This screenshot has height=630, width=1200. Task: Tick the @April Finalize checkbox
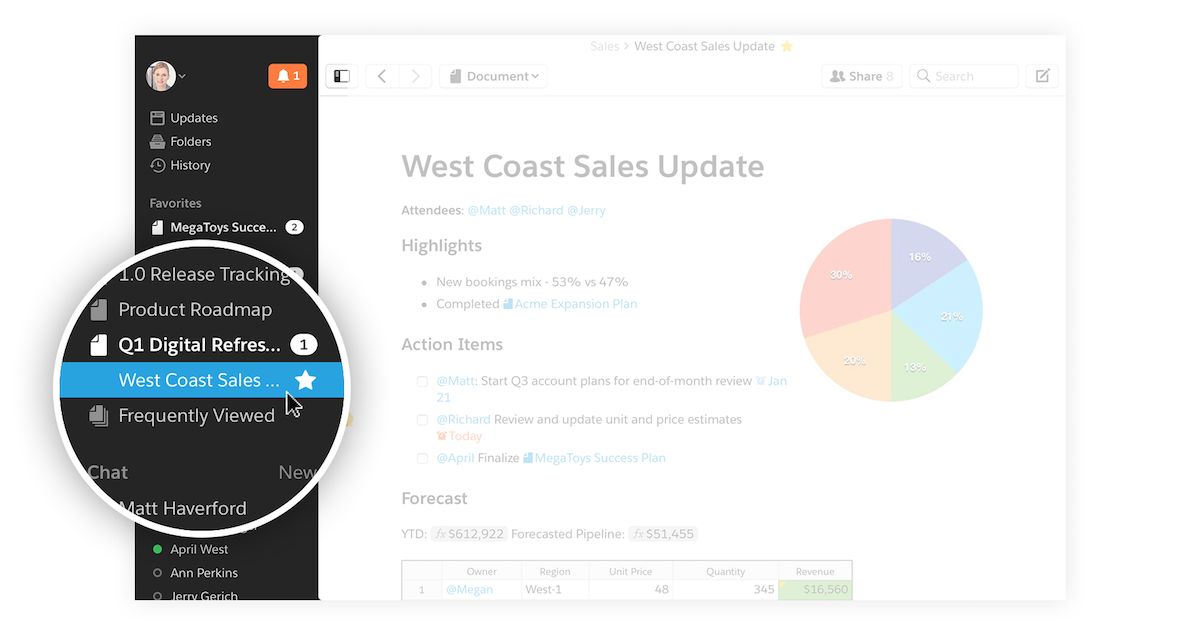tap(423, 458)
